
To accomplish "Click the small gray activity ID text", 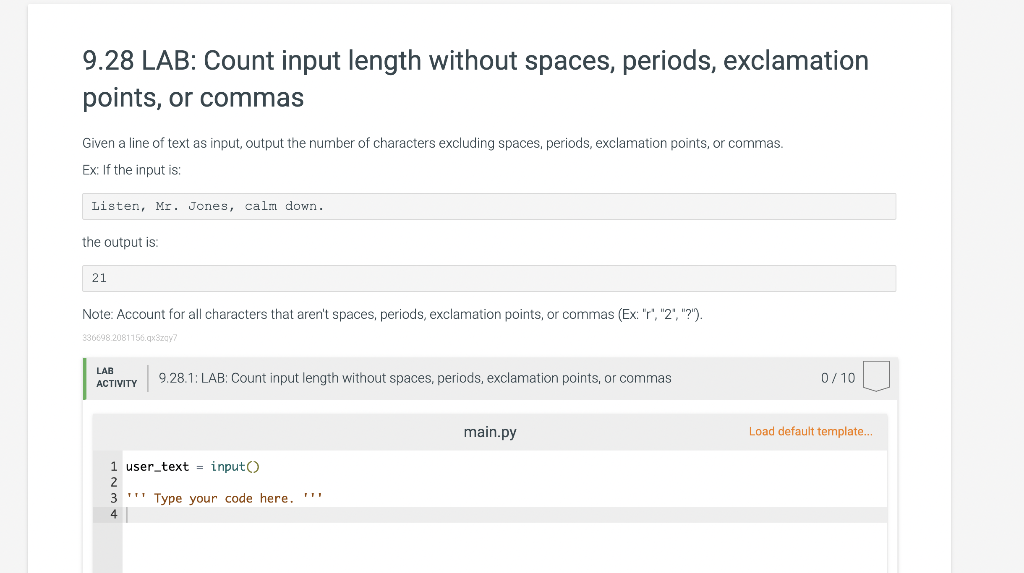I will coord(131,339).
